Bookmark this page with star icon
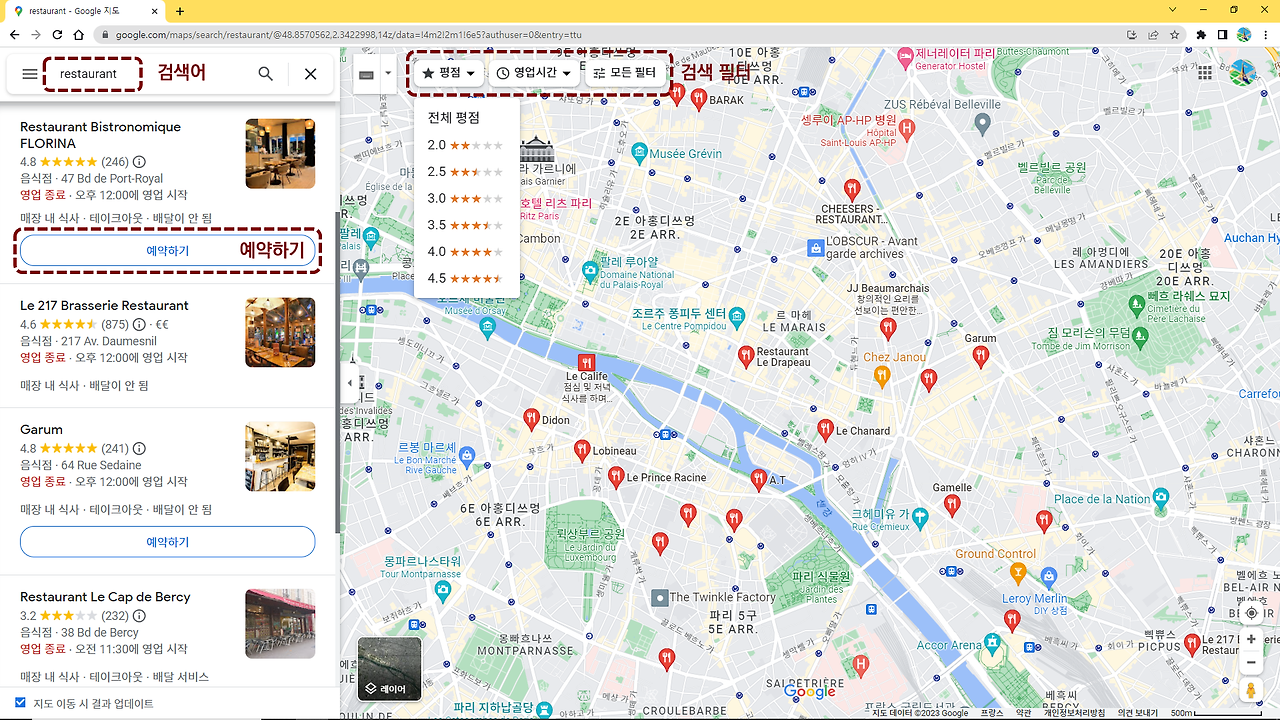The image size is (1280, 720). click(1174, 34)
